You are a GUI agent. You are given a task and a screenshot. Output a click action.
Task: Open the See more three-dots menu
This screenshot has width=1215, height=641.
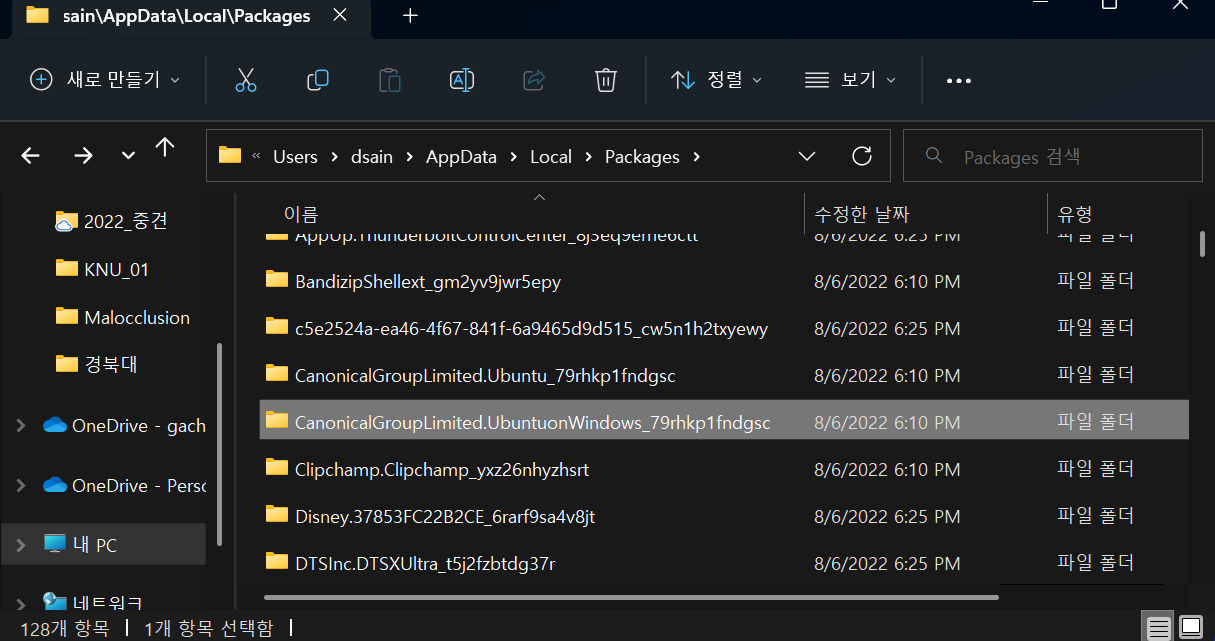point(959,81)
